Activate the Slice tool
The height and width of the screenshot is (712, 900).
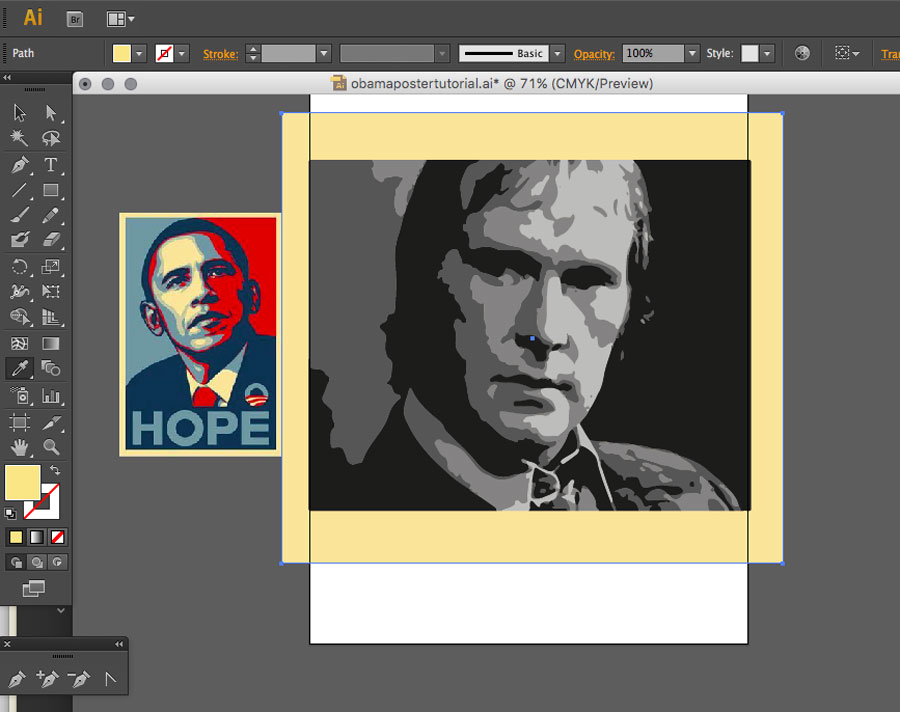point(51,423)
